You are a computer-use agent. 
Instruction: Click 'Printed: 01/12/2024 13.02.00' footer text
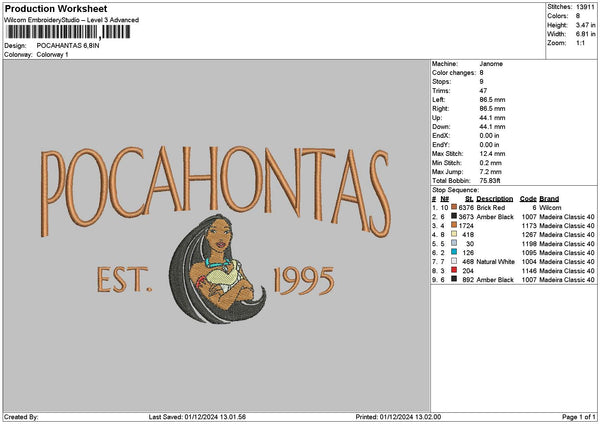(x=398, y=417)
